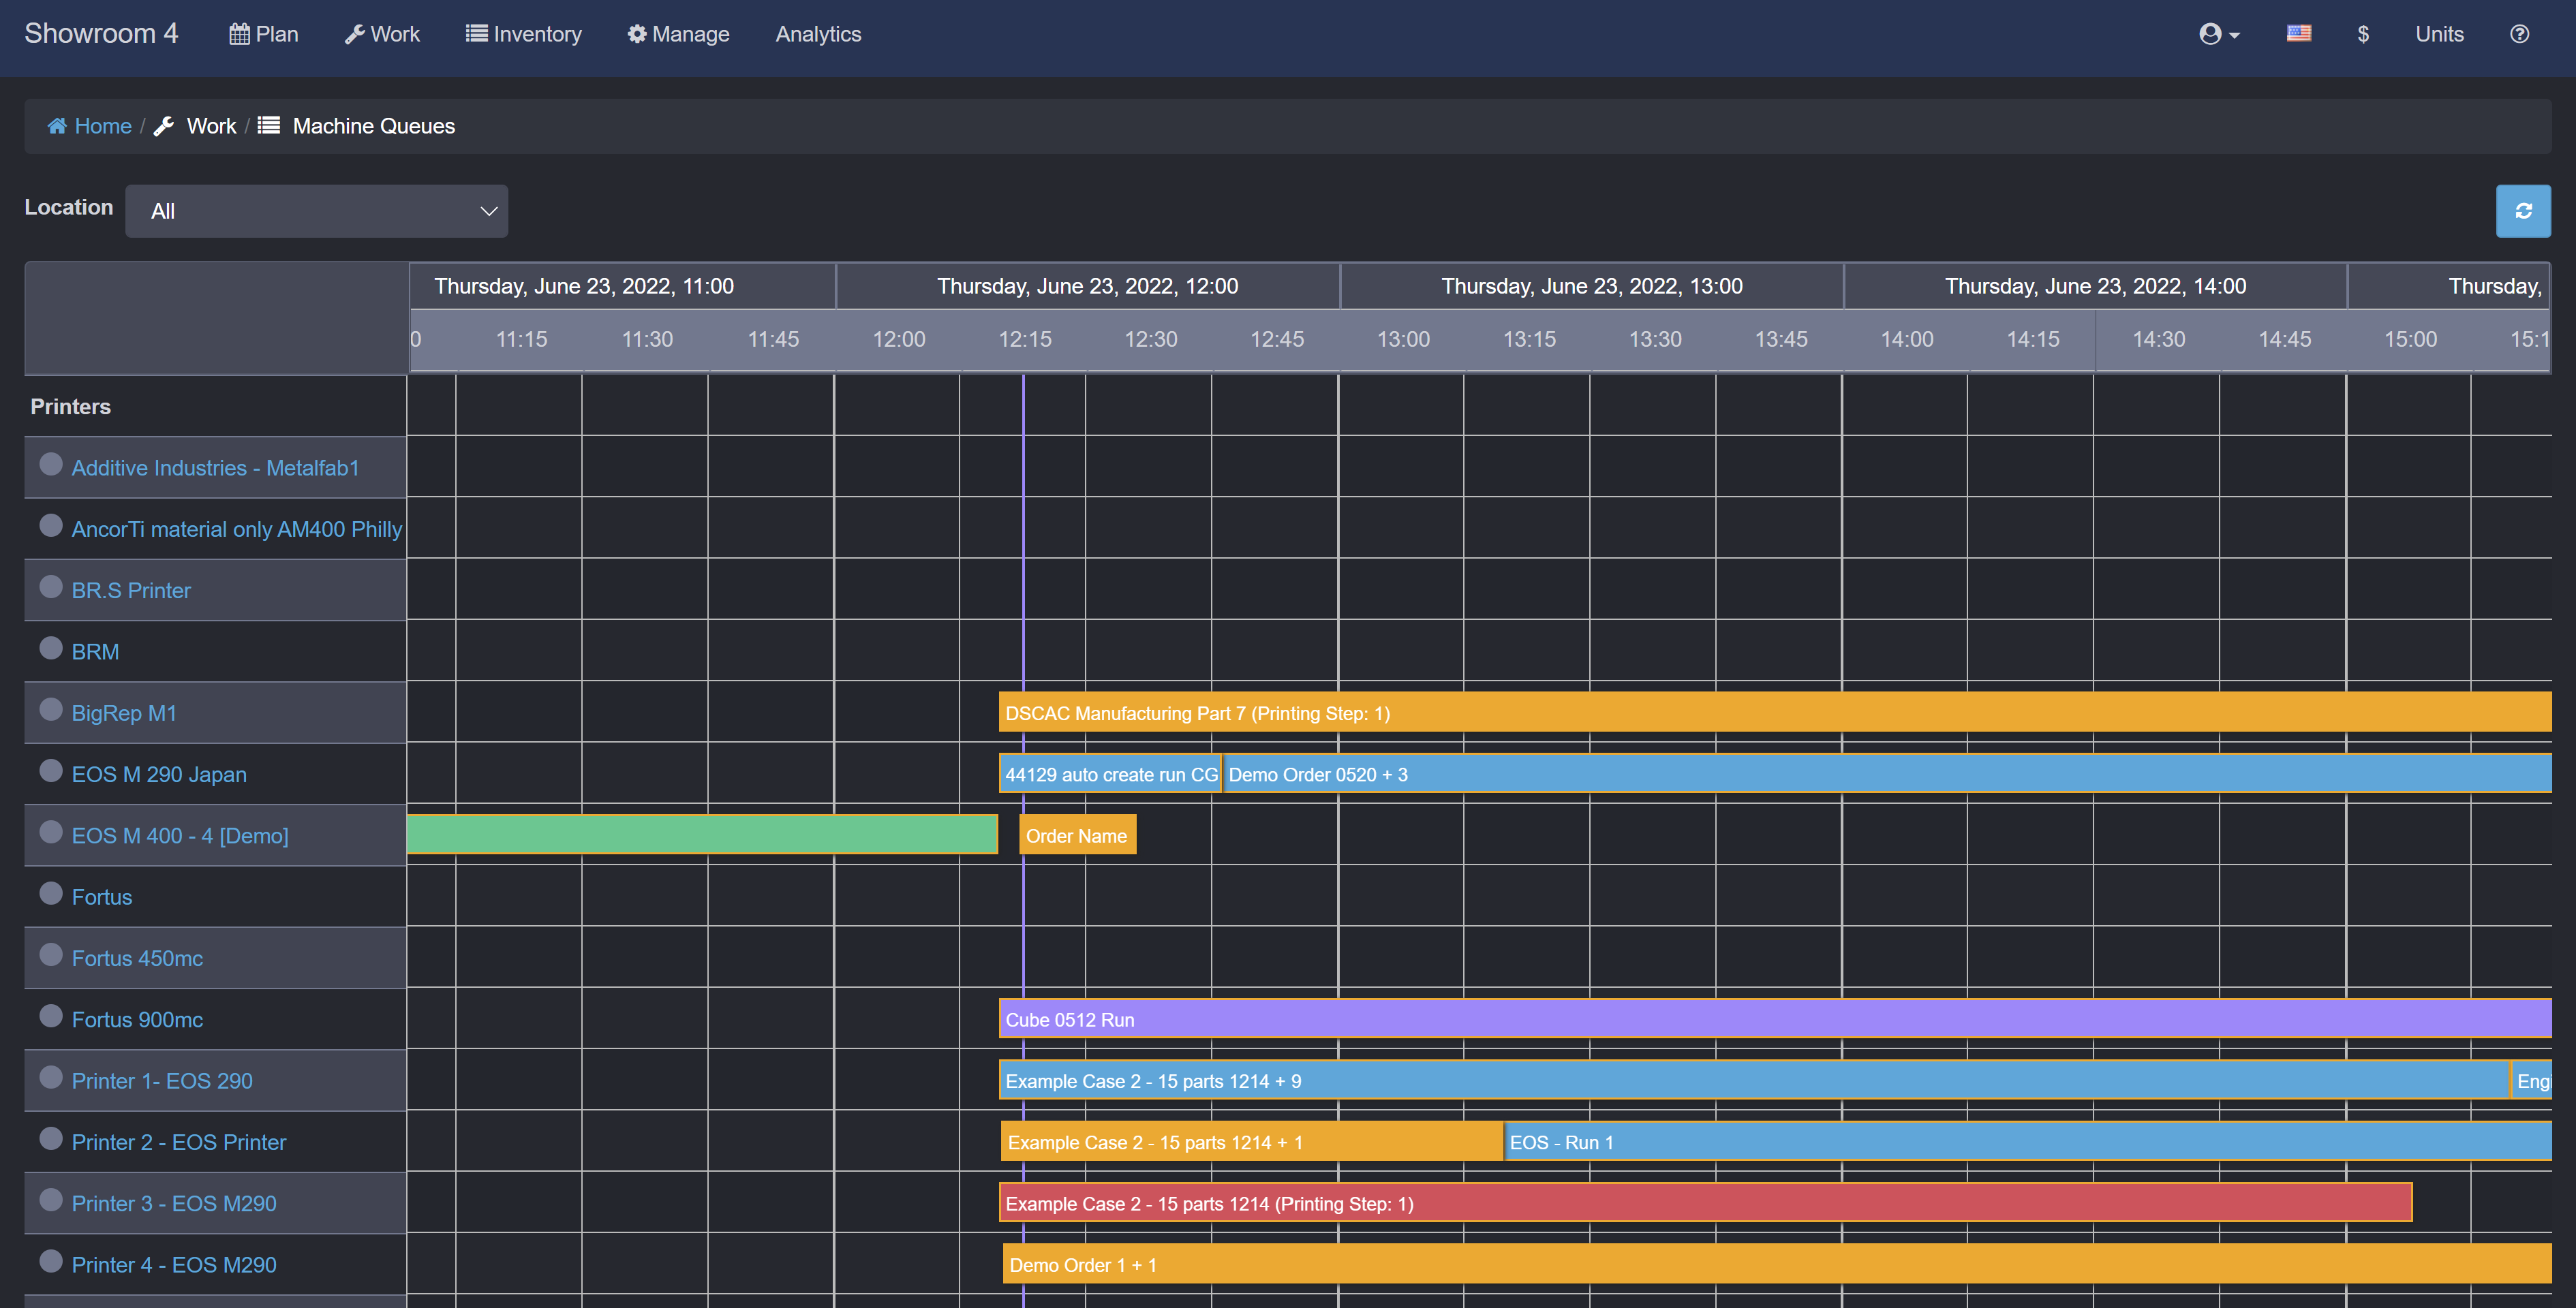This screenshot has height=1308, width=2576.
Task: Open the Location dropdown set to All
Action: (x=316, y=211)
